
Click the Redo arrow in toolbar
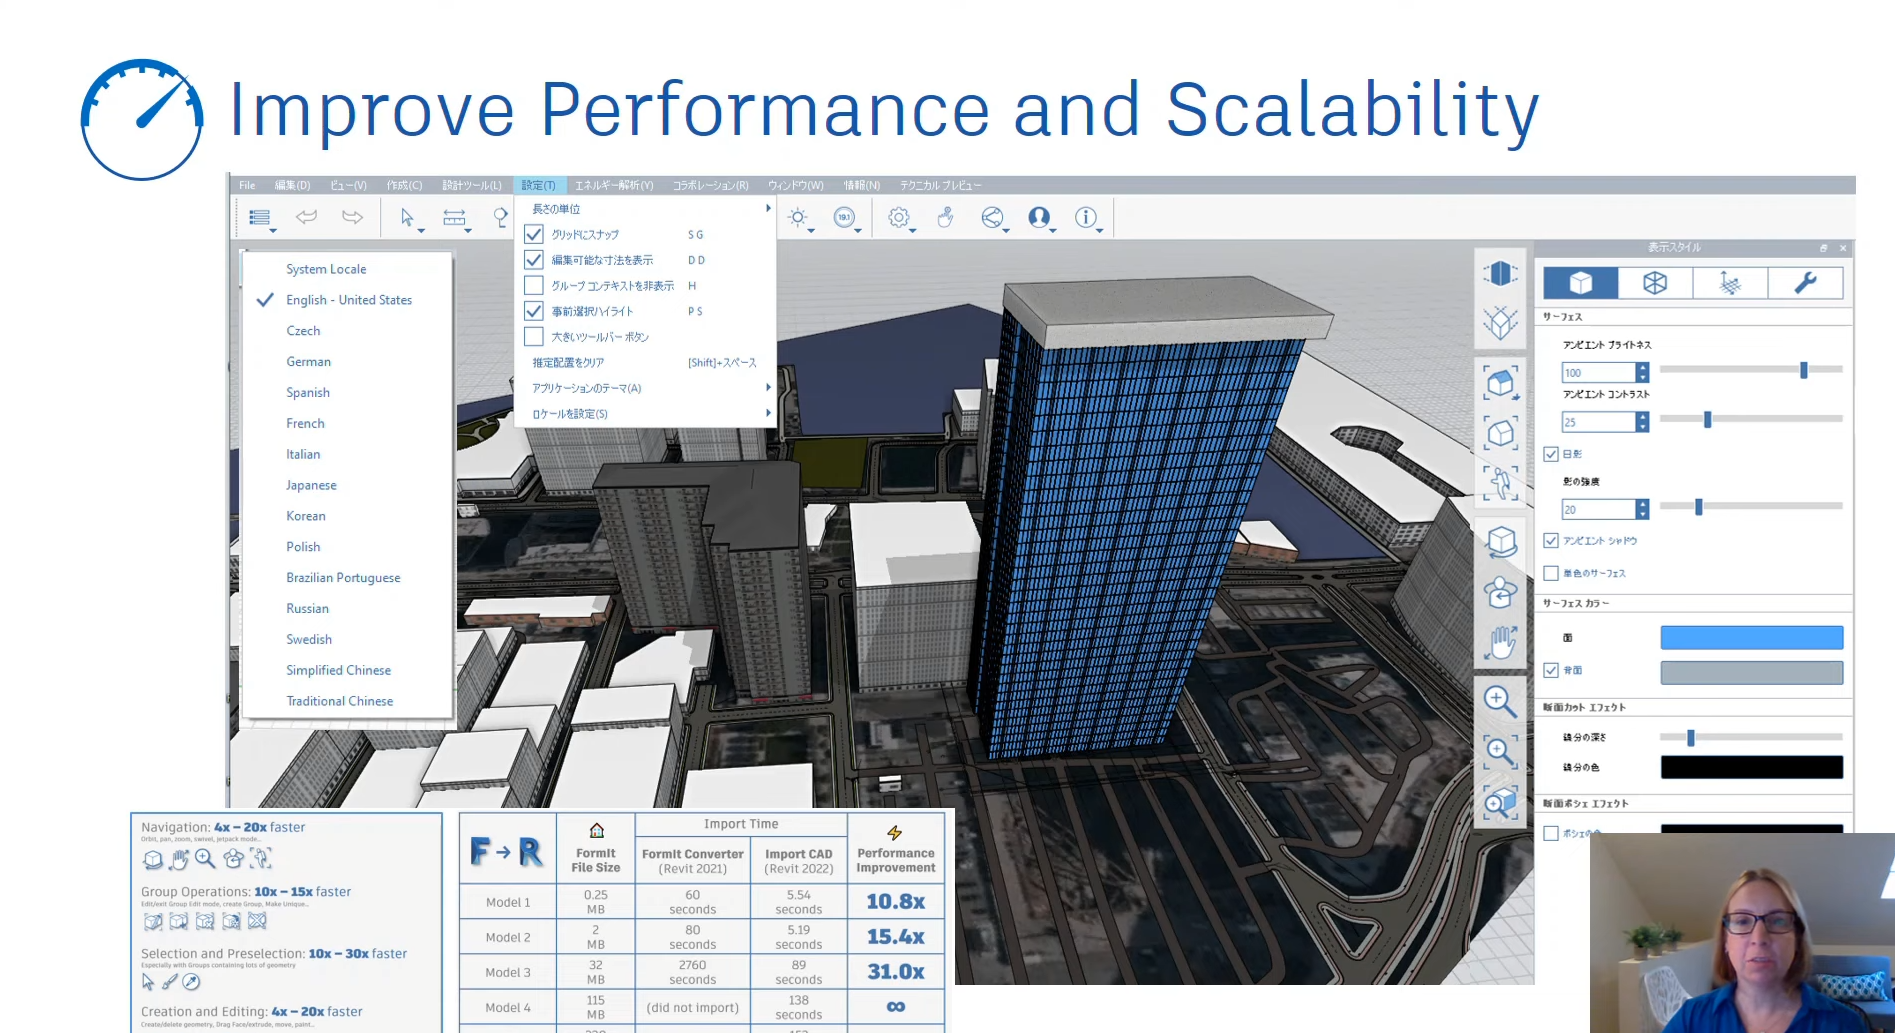[x=352, y=217]
